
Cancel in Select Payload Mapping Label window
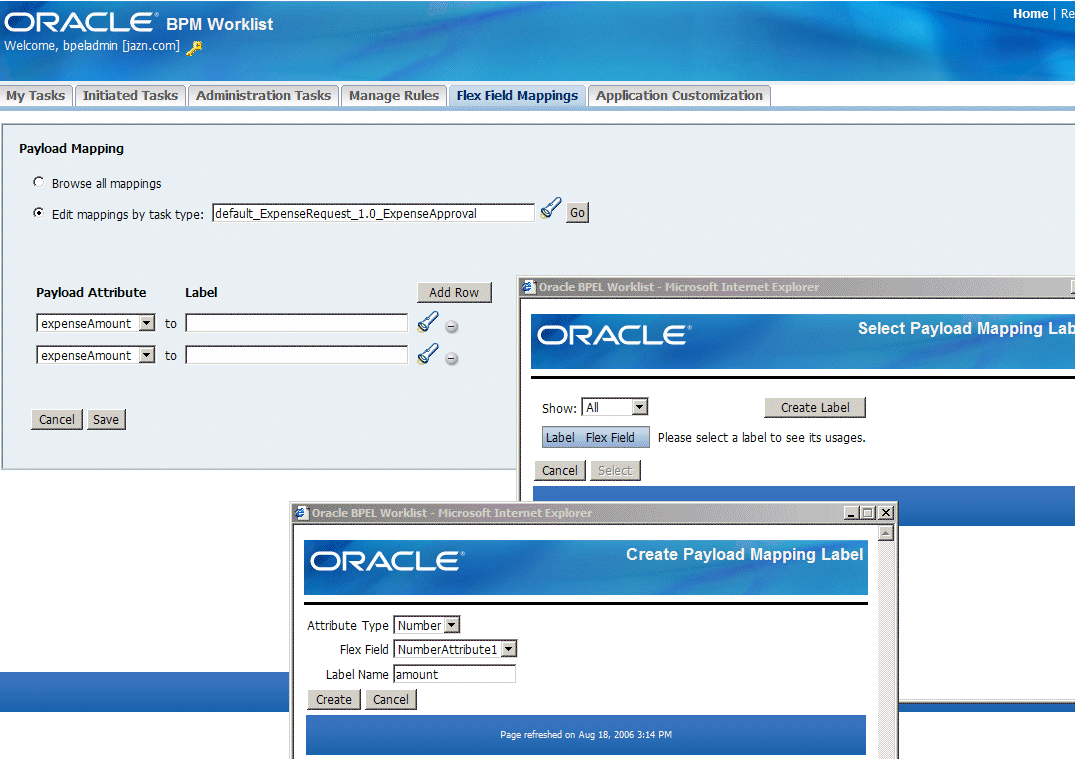(x=560, y=470)
